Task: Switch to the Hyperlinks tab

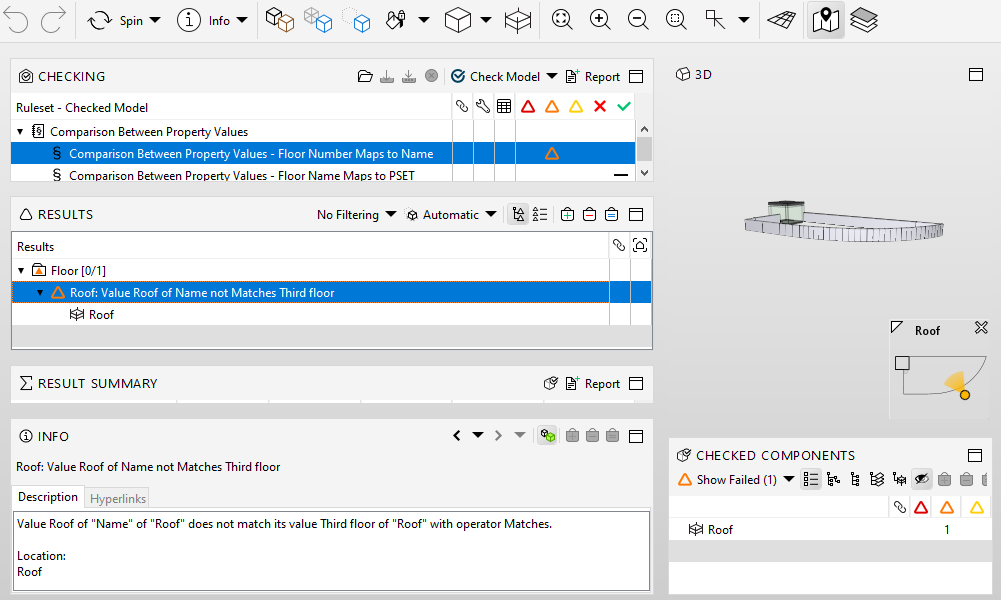Action: (x=117, y=499)
